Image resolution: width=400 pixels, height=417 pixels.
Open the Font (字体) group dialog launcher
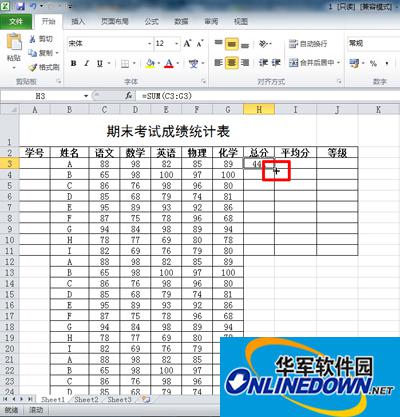click(203, 81)
